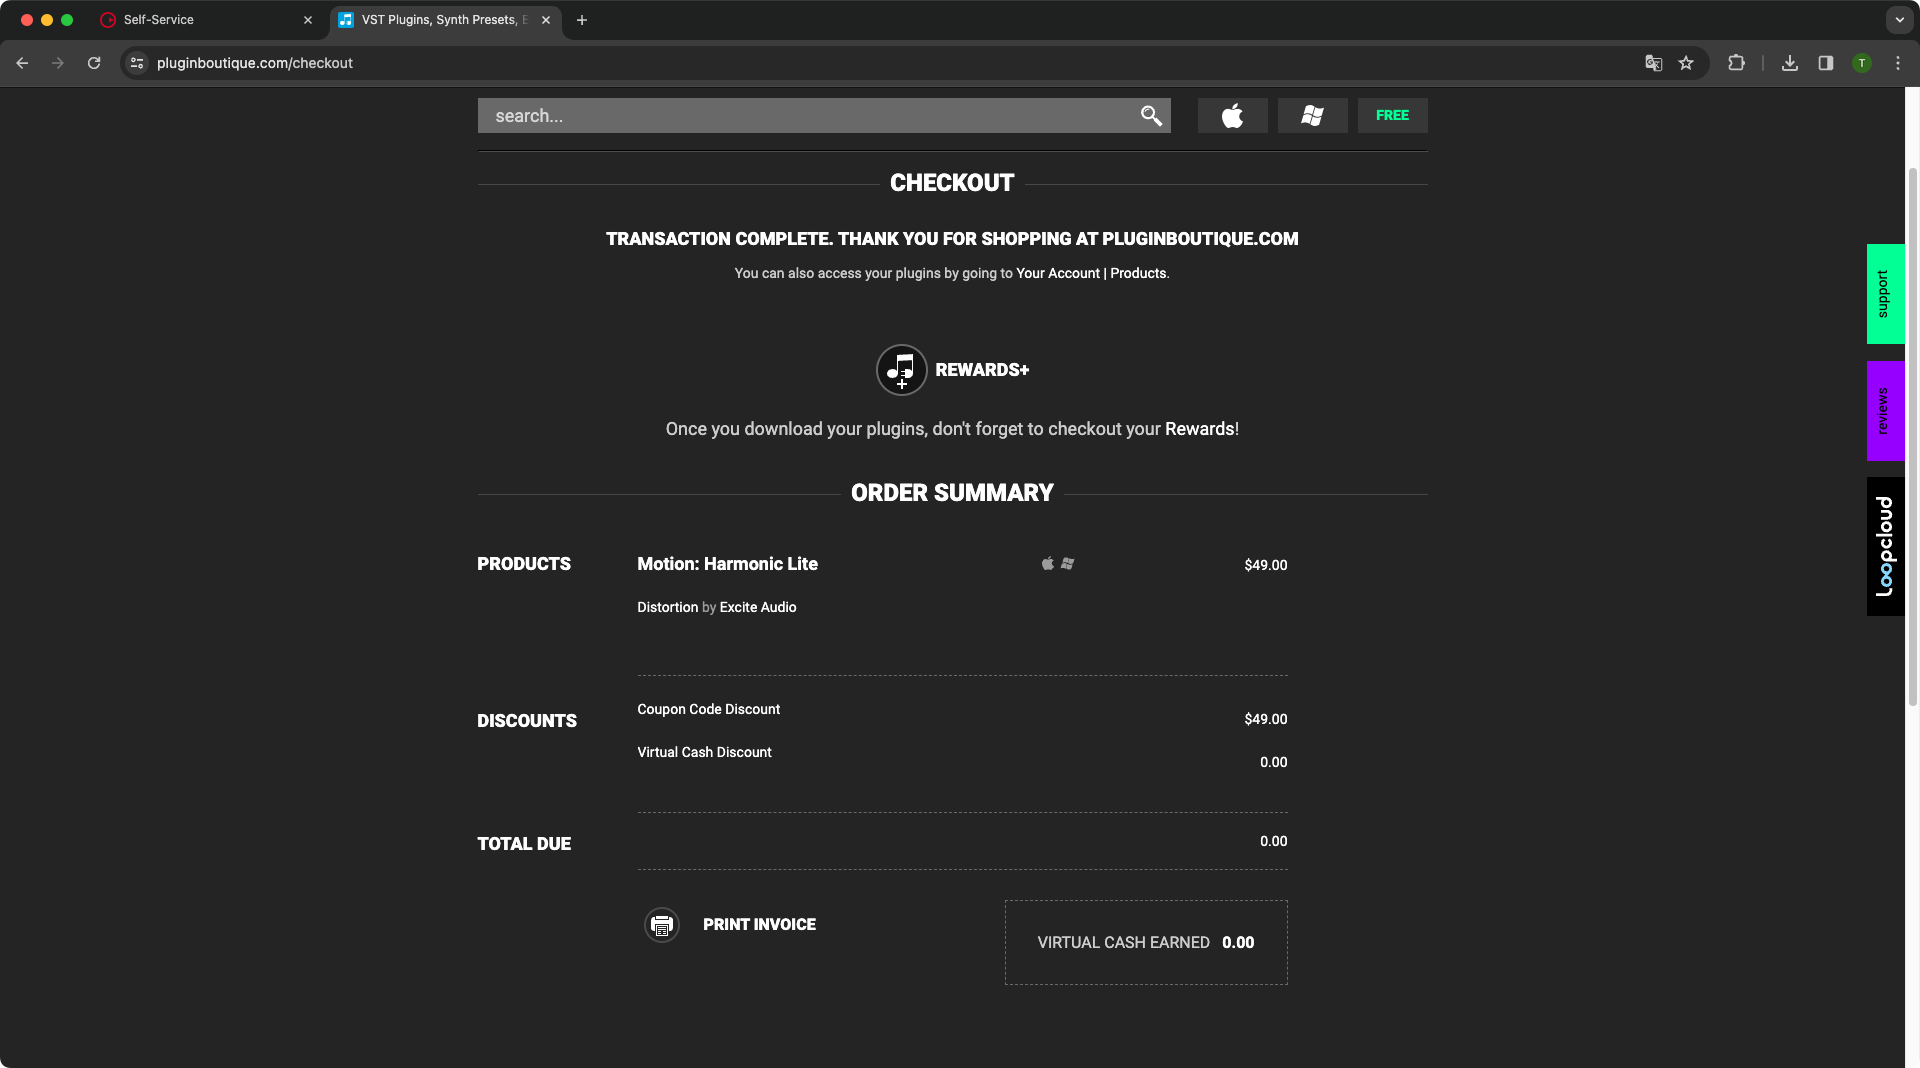Open the Your Account link
Viewport: 1920px width, 1068px height.
click(x=1058, y=273)
